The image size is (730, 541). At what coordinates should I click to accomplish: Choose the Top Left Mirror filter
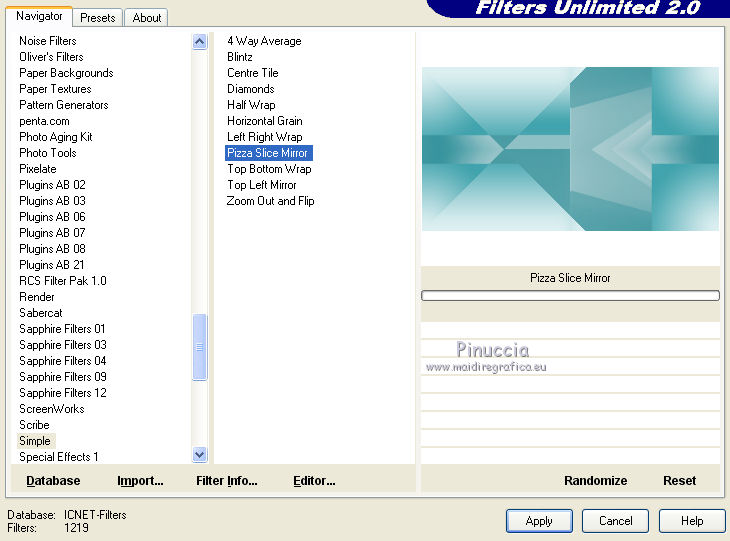(262, 185)
